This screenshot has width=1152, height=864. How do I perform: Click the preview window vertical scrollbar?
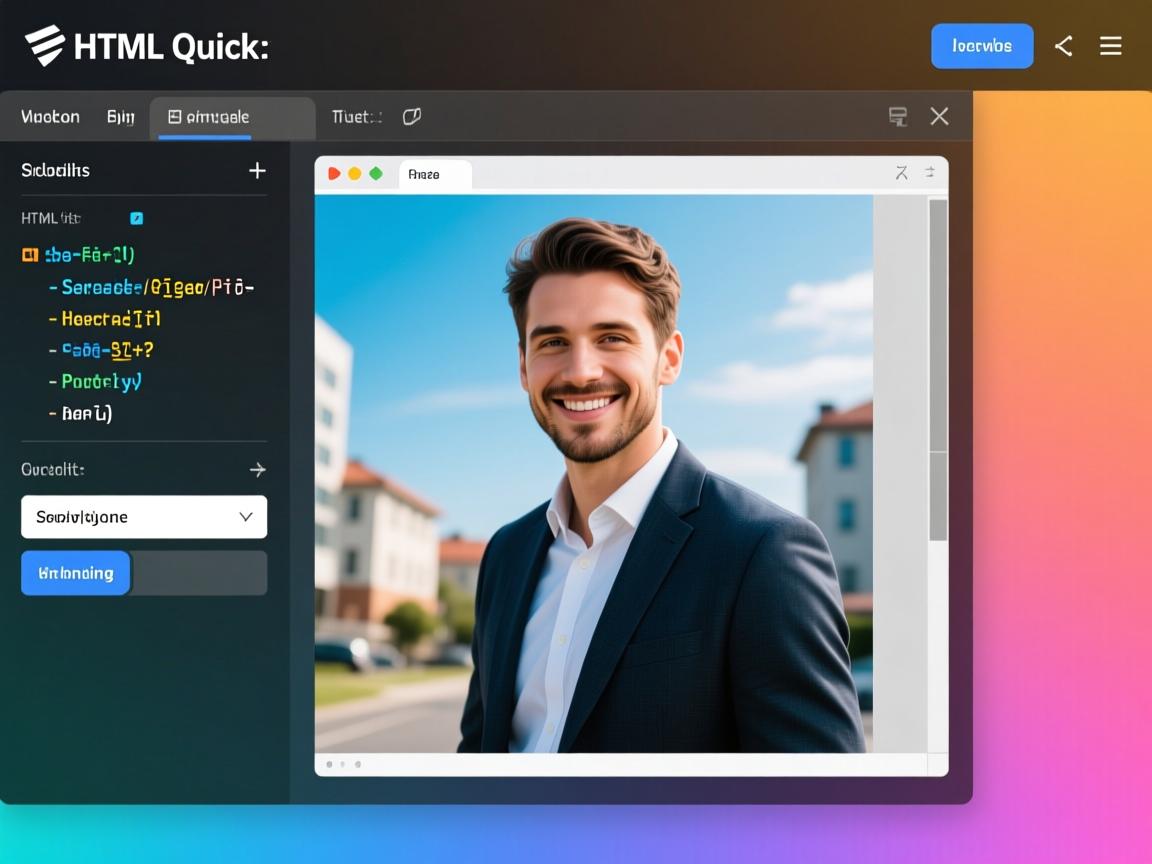(937, 370)
